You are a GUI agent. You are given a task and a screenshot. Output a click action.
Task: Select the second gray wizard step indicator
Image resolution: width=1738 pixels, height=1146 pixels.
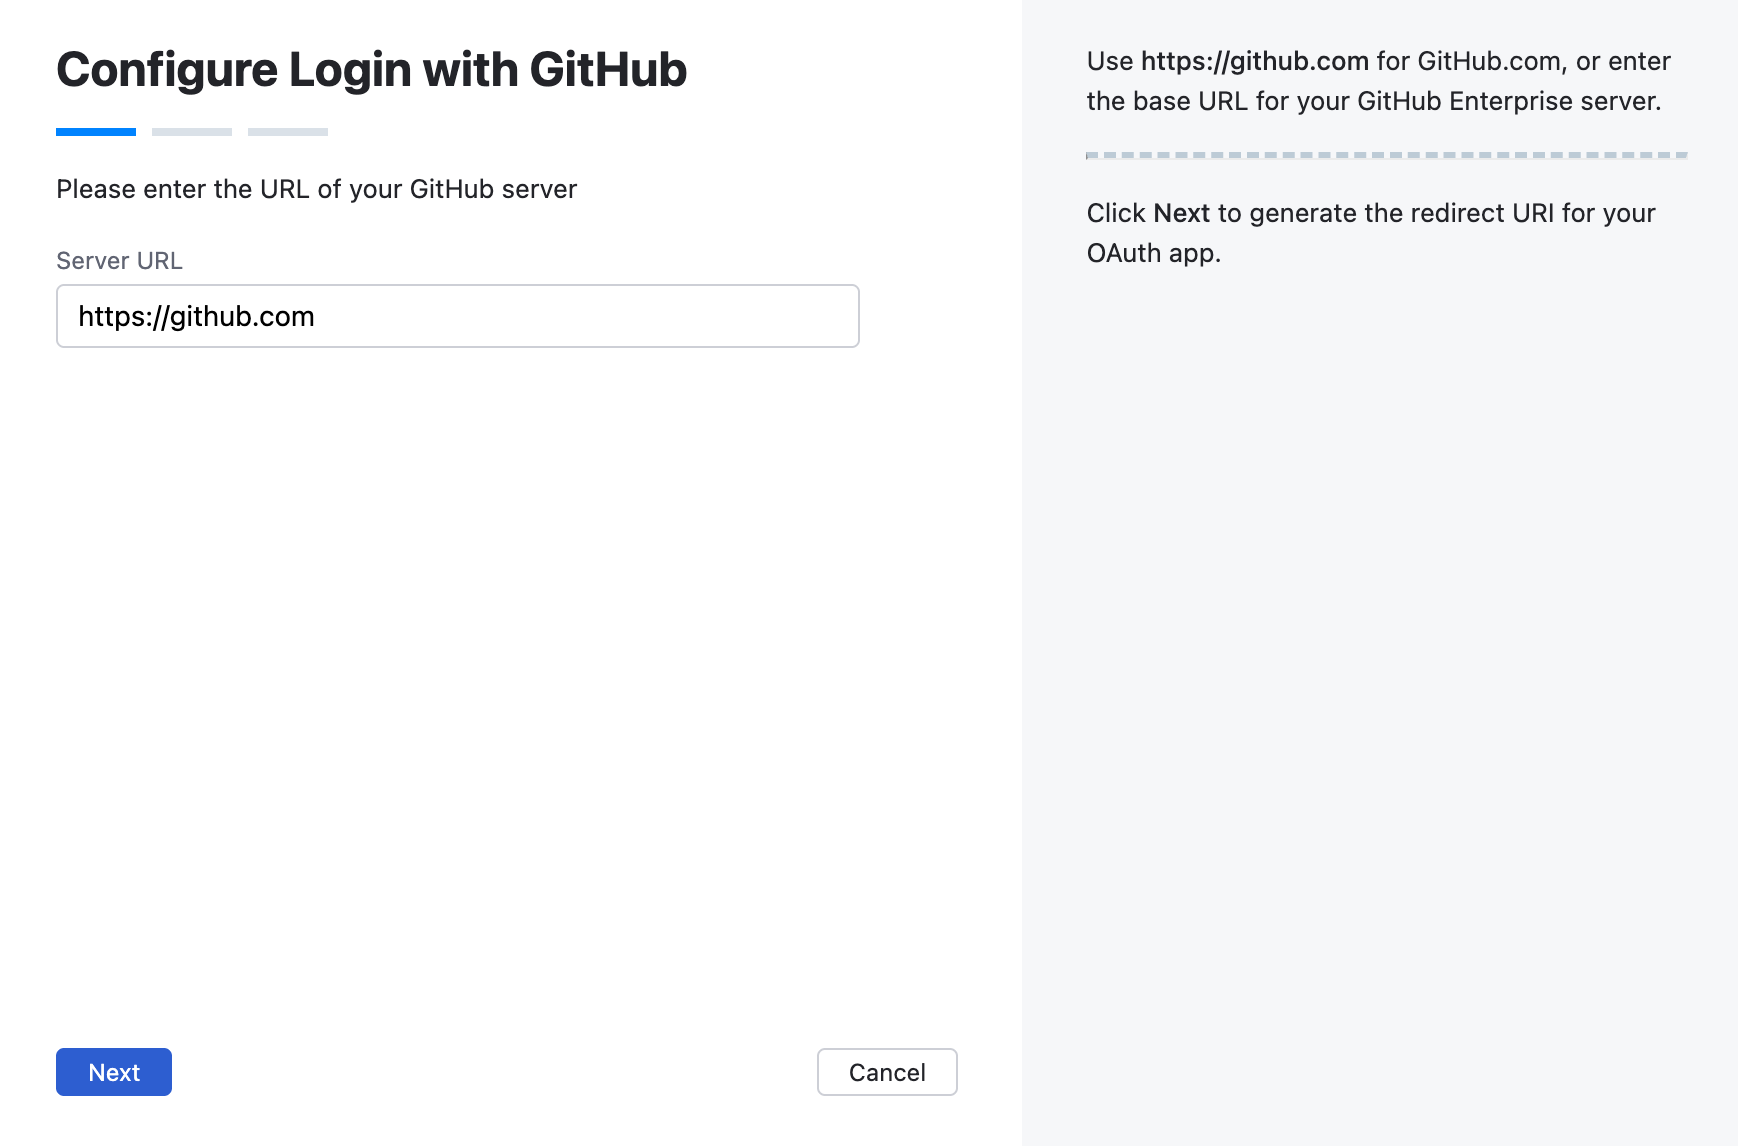(x=192, y=132)
